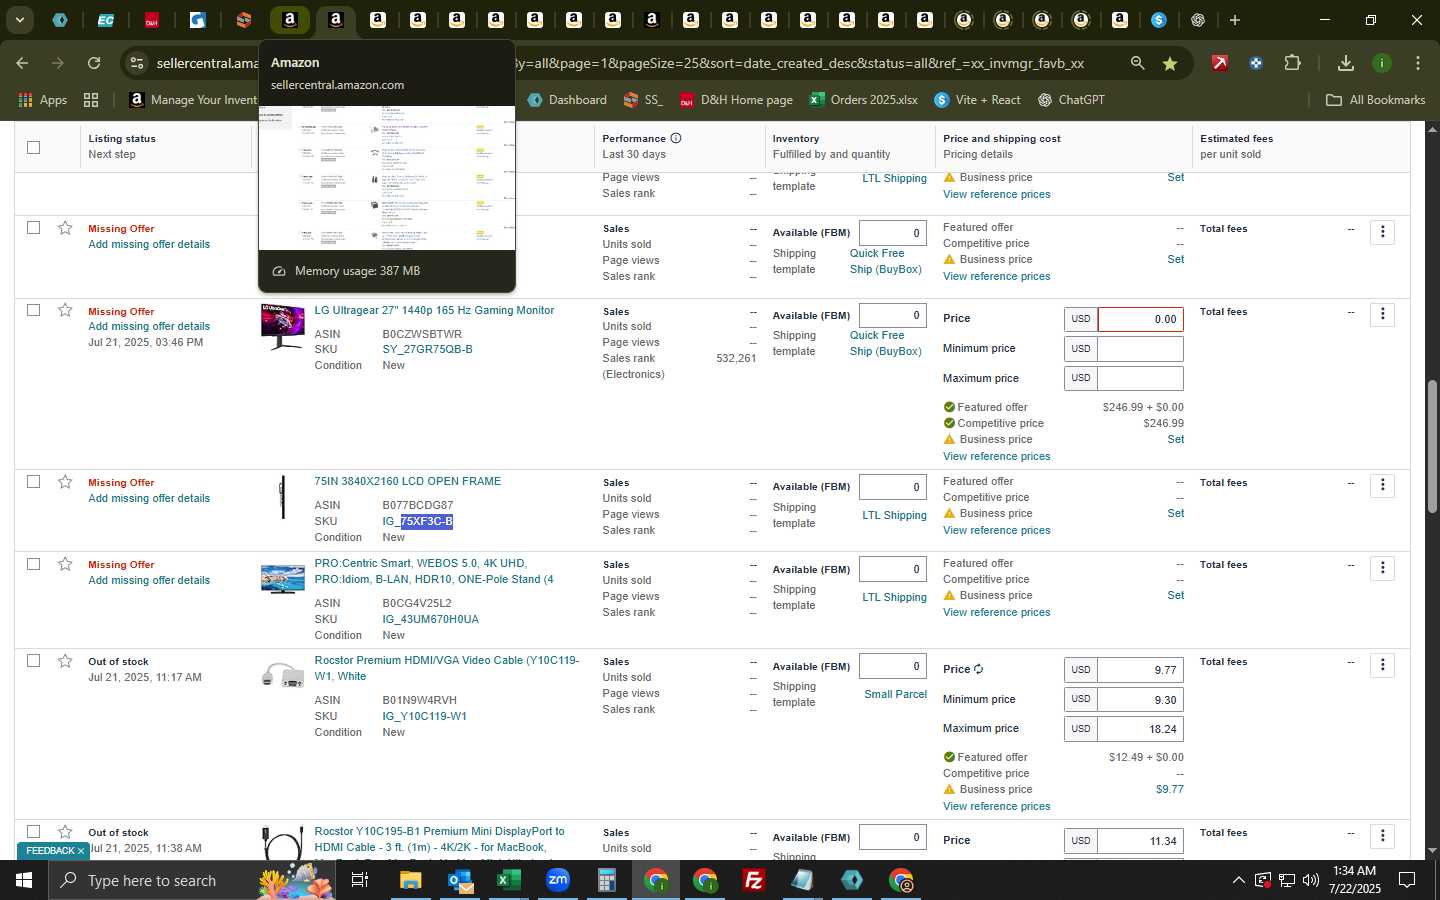View reference prices for PRO:Centric Smart
This screenshot has width=1440, height=900.
tap(996, 612)
